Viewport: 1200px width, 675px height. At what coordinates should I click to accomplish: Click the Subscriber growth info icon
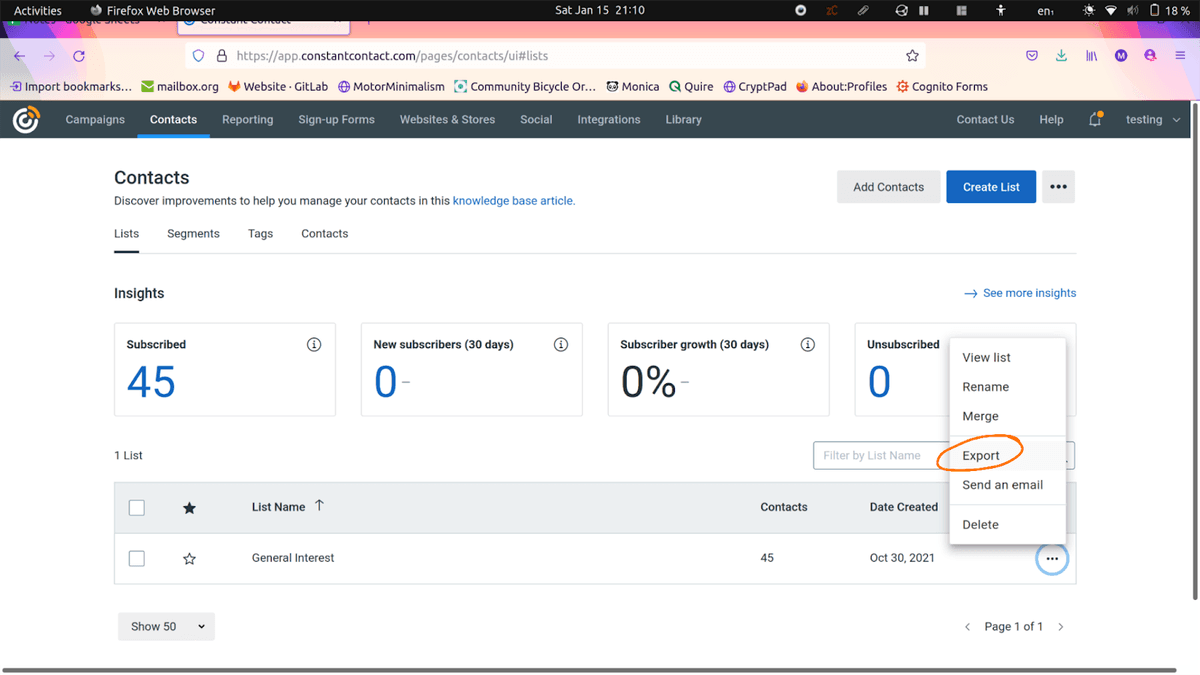(x=808, y=344)
